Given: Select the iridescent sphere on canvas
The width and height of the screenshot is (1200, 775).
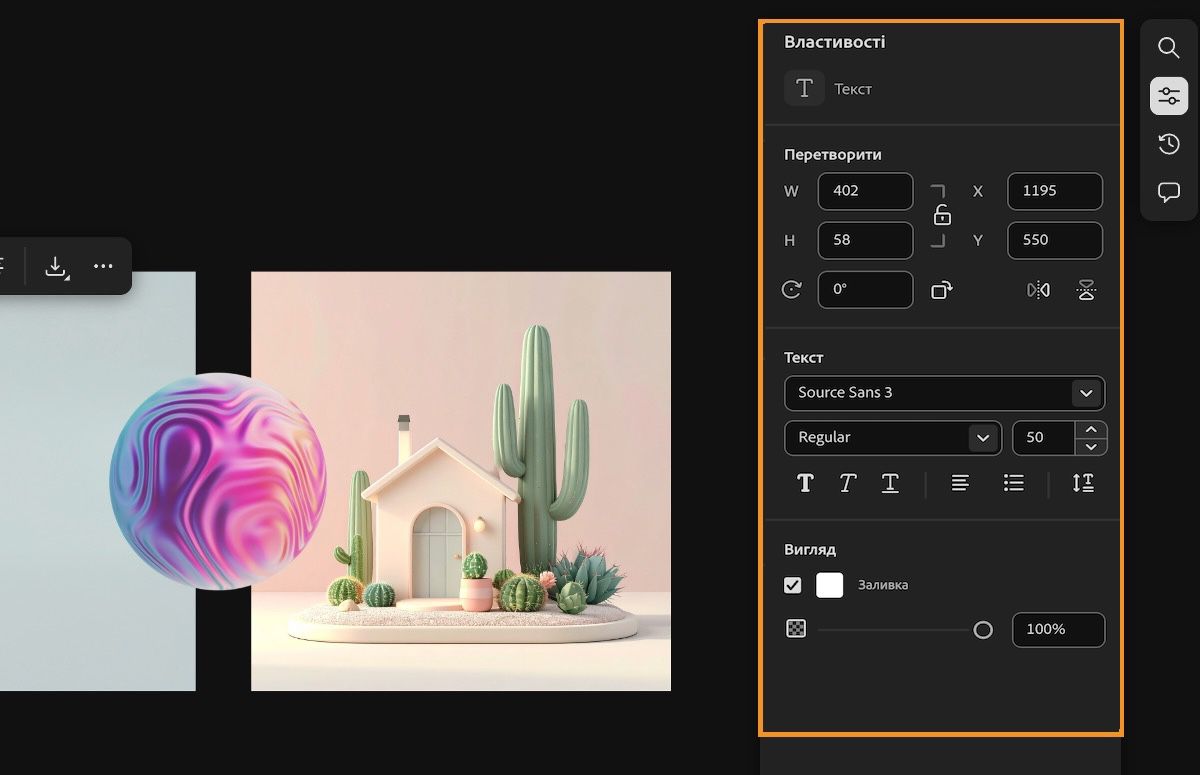Looking at the screenshot, I should tap(218, 481).
